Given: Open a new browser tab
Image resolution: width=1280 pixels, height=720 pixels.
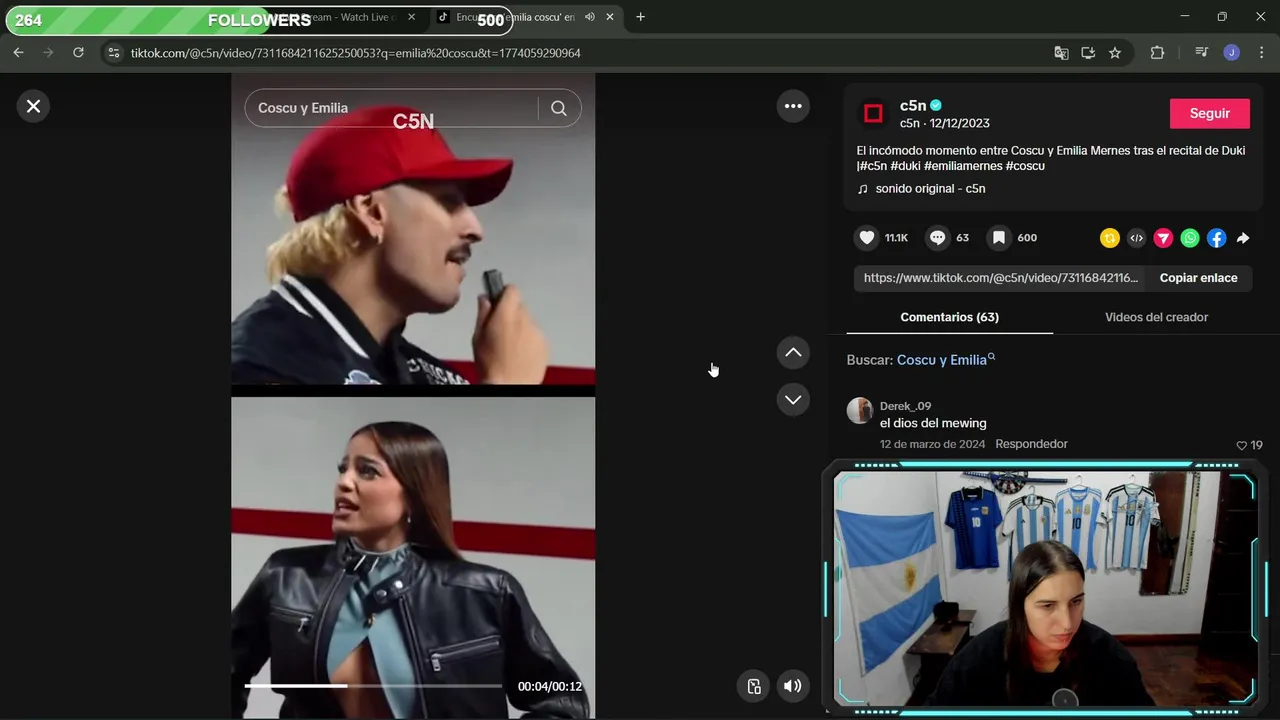Looking at the screenshot, I should (x=640, y=17).
